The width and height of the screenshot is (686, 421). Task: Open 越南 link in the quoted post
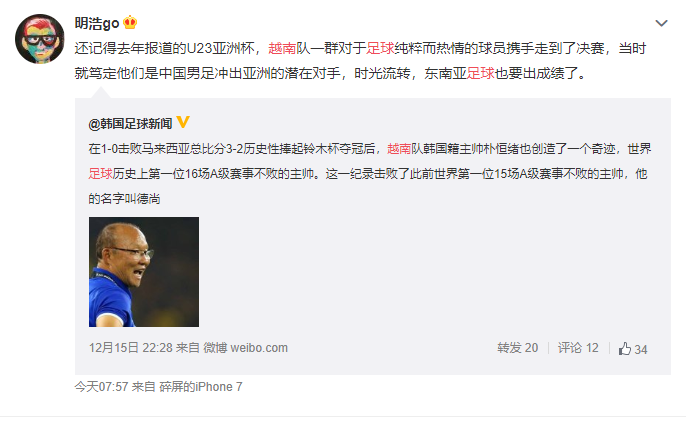399,149
